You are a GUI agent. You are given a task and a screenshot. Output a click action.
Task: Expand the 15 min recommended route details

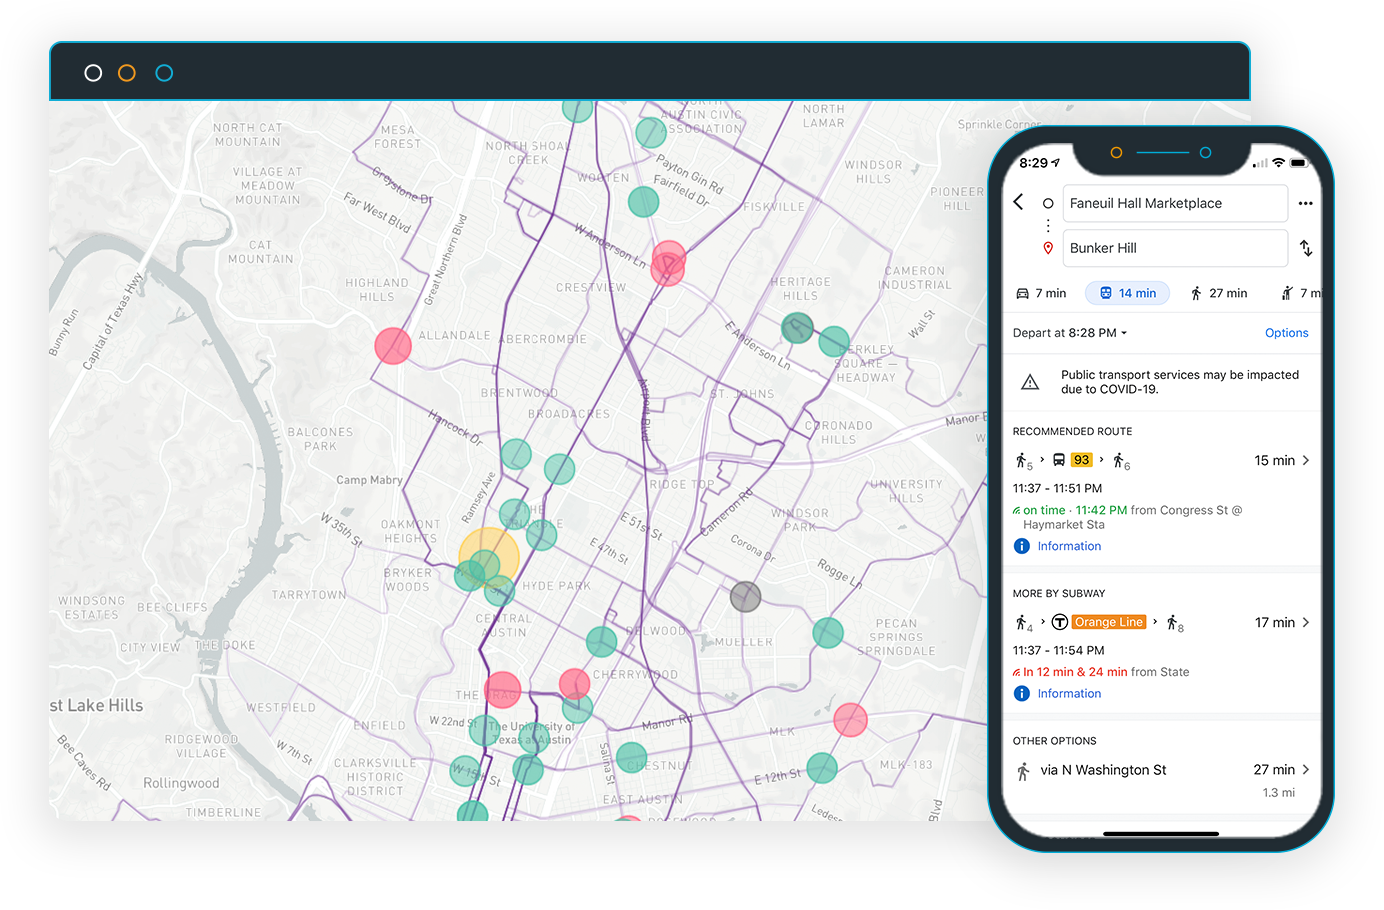click(x=1308, y=460)
